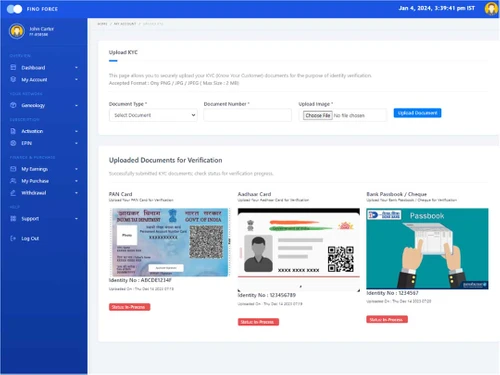The image size is (500, 375).
Task: Click PAN Card Status In-Process badge
Action: tap(129, 307)
